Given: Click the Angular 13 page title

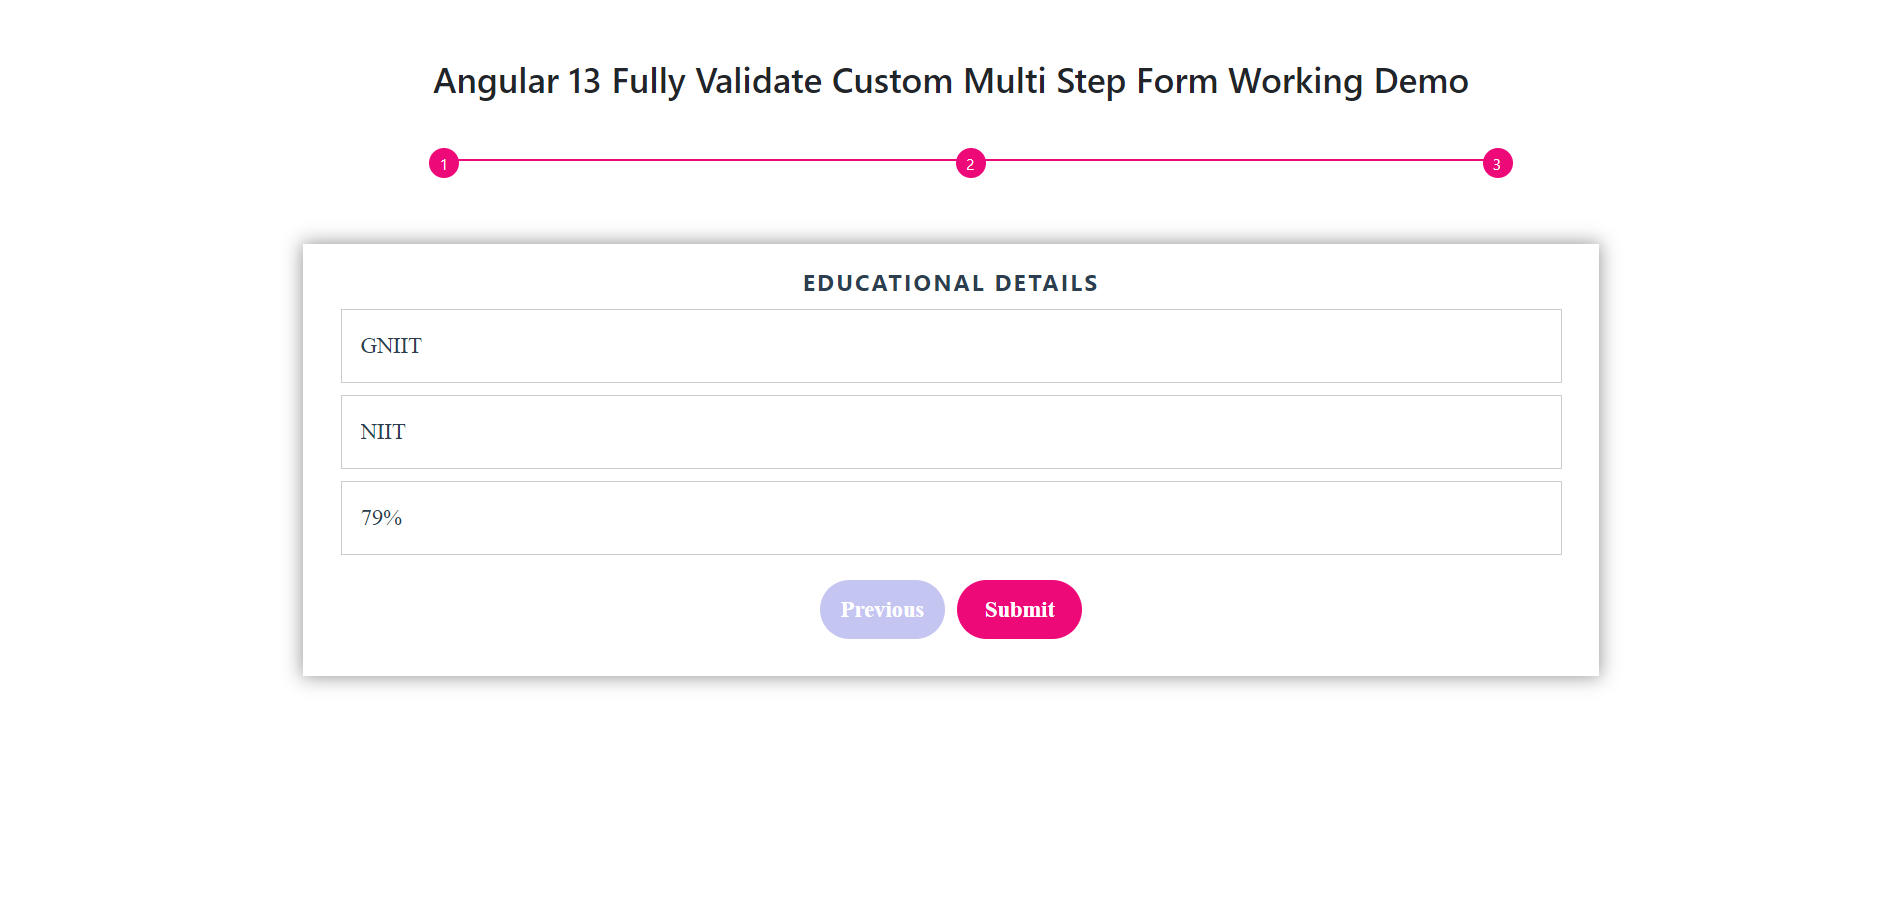Looking at the screenshot, I should click(x=950, y=81).
